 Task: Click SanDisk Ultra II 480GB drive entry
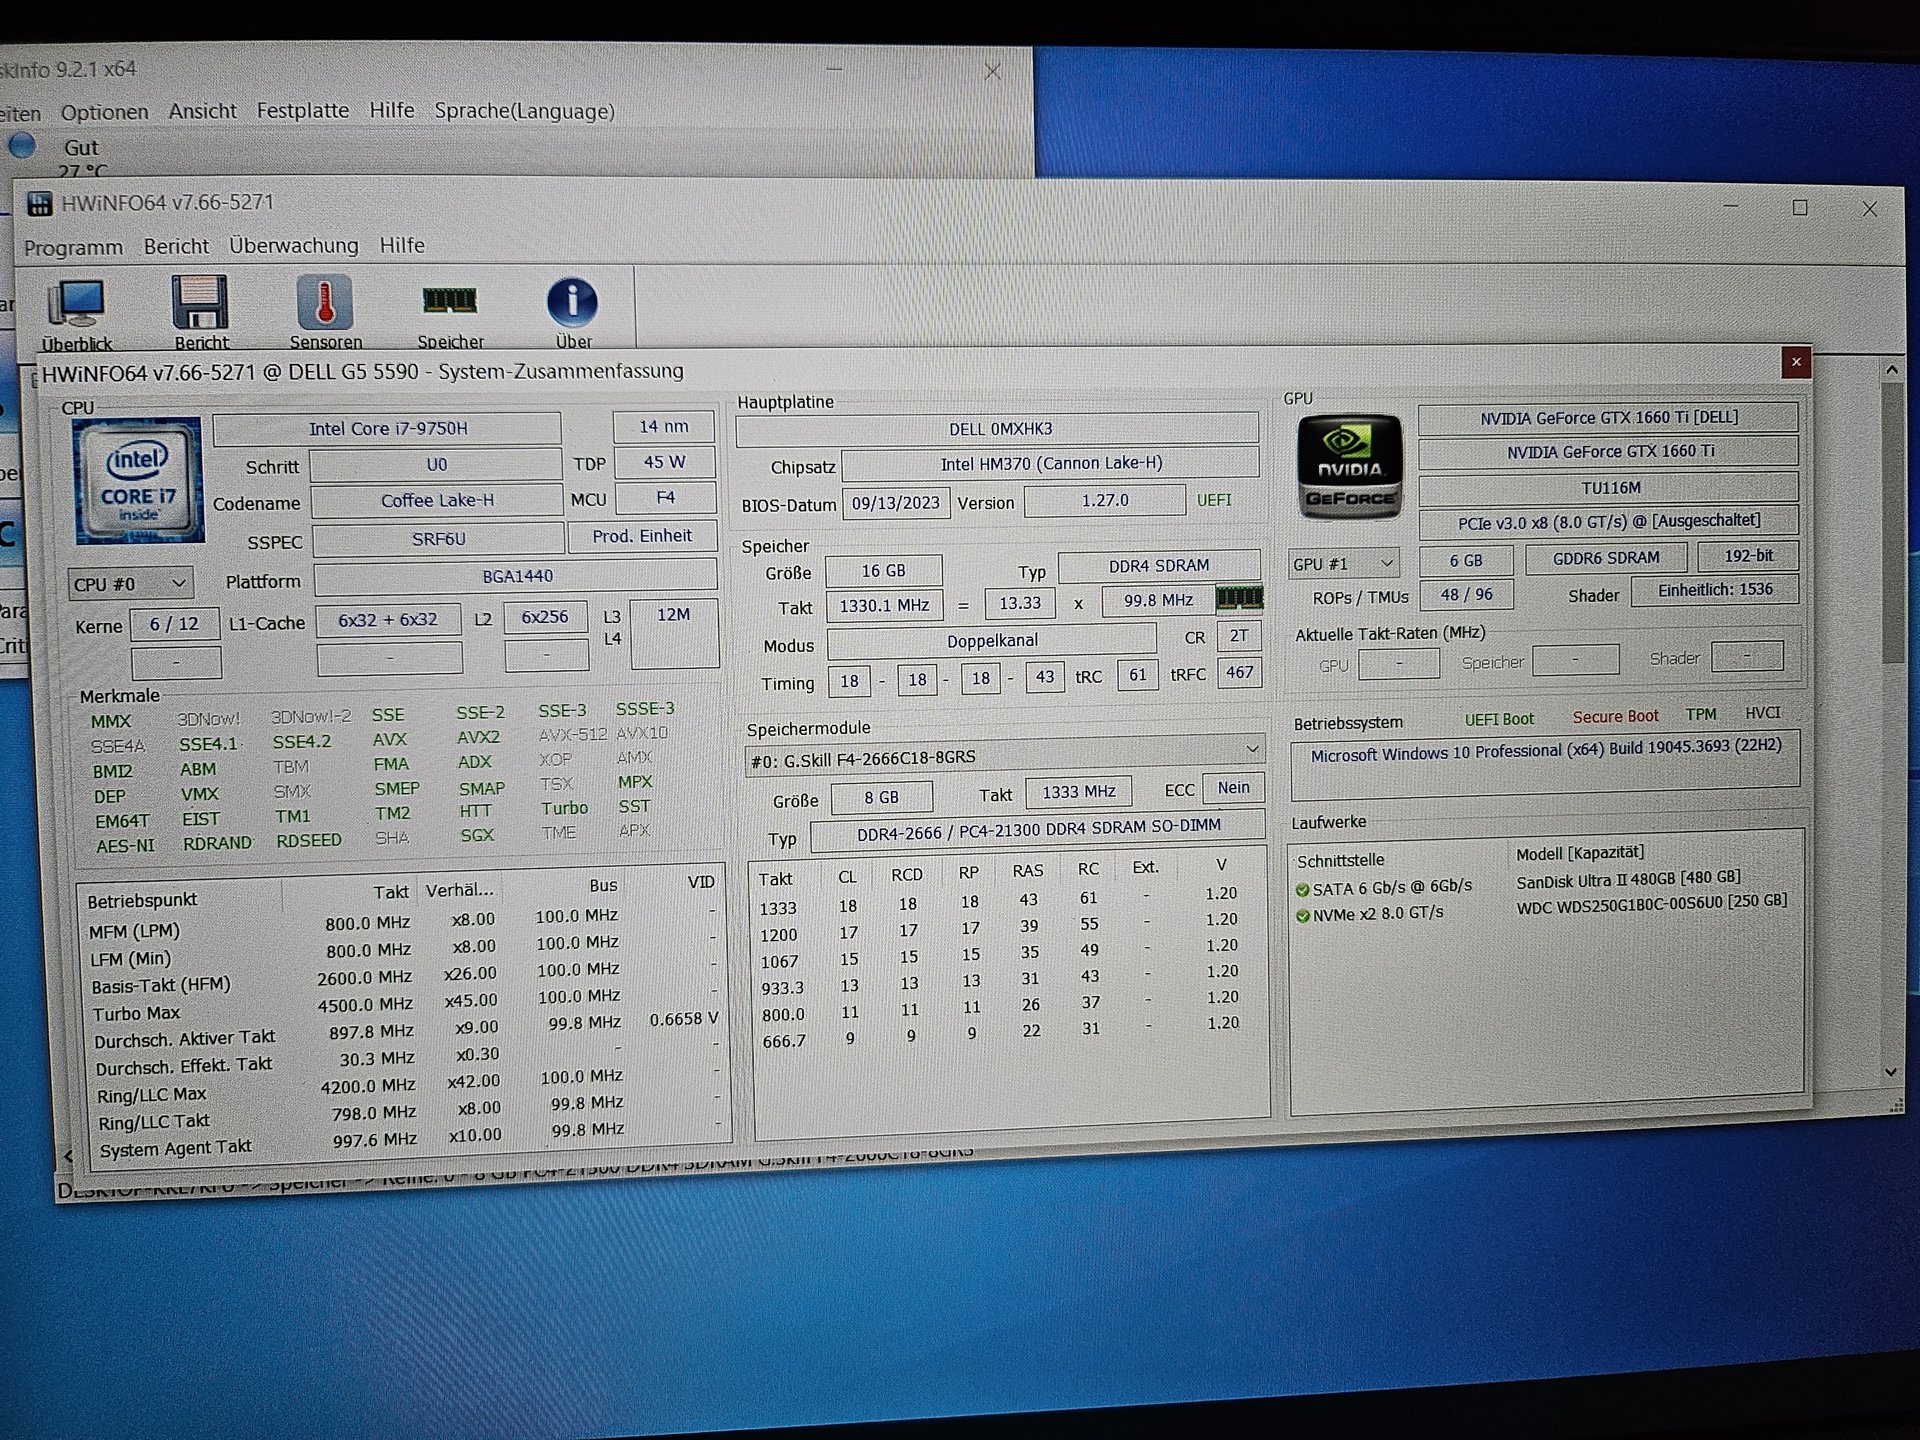click(1628, 880)
